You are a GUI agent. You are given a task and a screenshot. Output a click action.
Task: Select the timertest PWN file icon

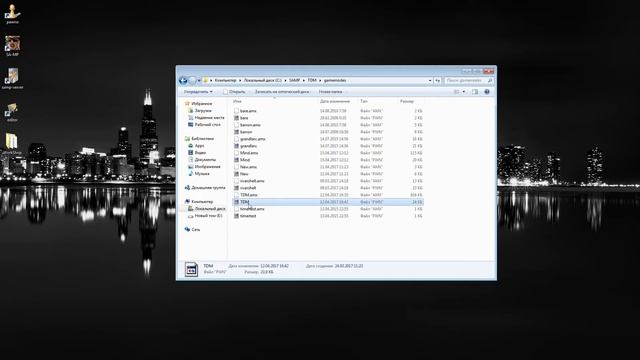pyautogui.click(x=236, y=216)
